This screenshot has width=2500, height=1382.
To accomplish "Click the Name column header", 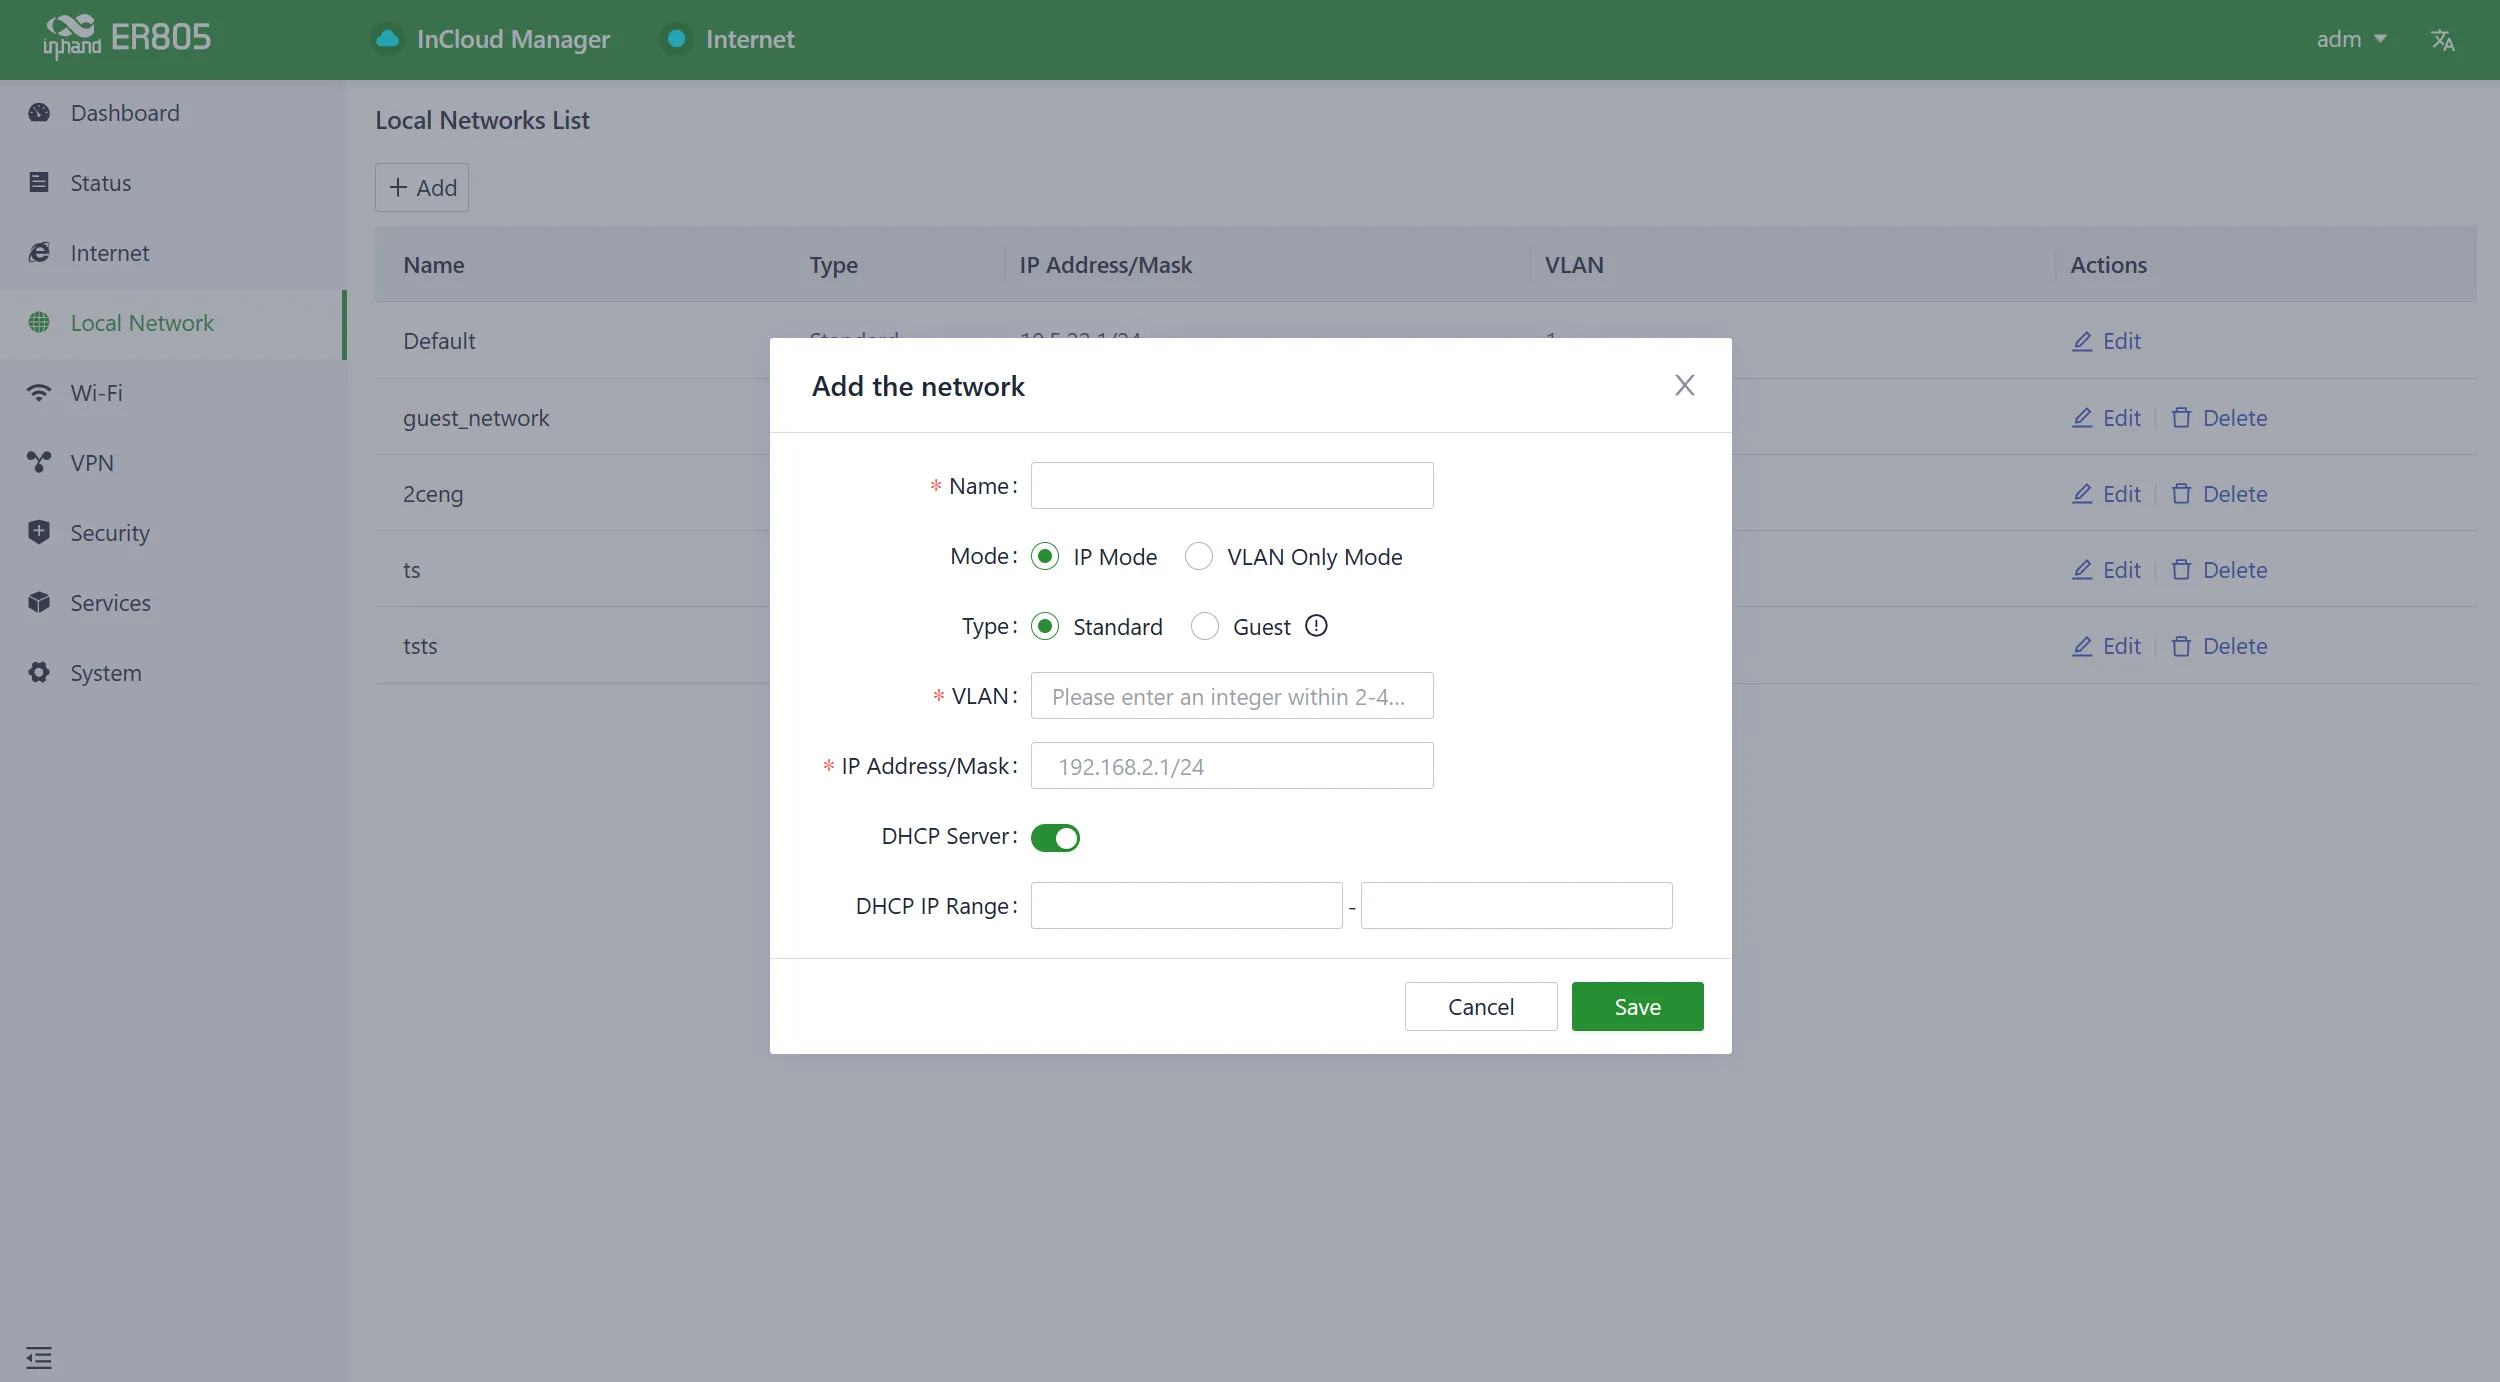I will click(x=434, y=265).
